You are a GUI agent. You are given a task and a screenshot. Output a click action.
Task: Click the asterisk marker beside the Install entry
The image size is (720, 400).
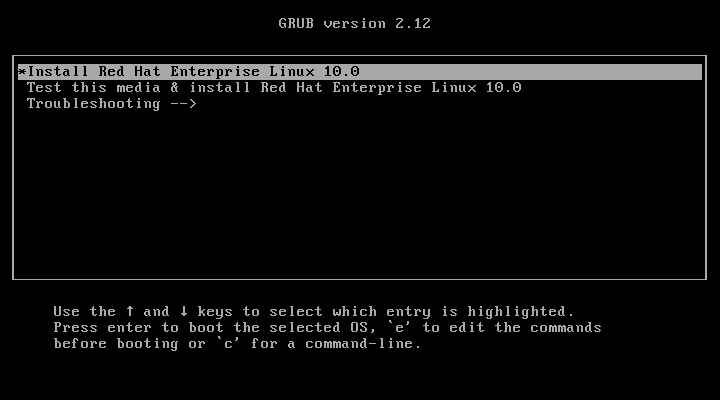(x=22, y=72)
